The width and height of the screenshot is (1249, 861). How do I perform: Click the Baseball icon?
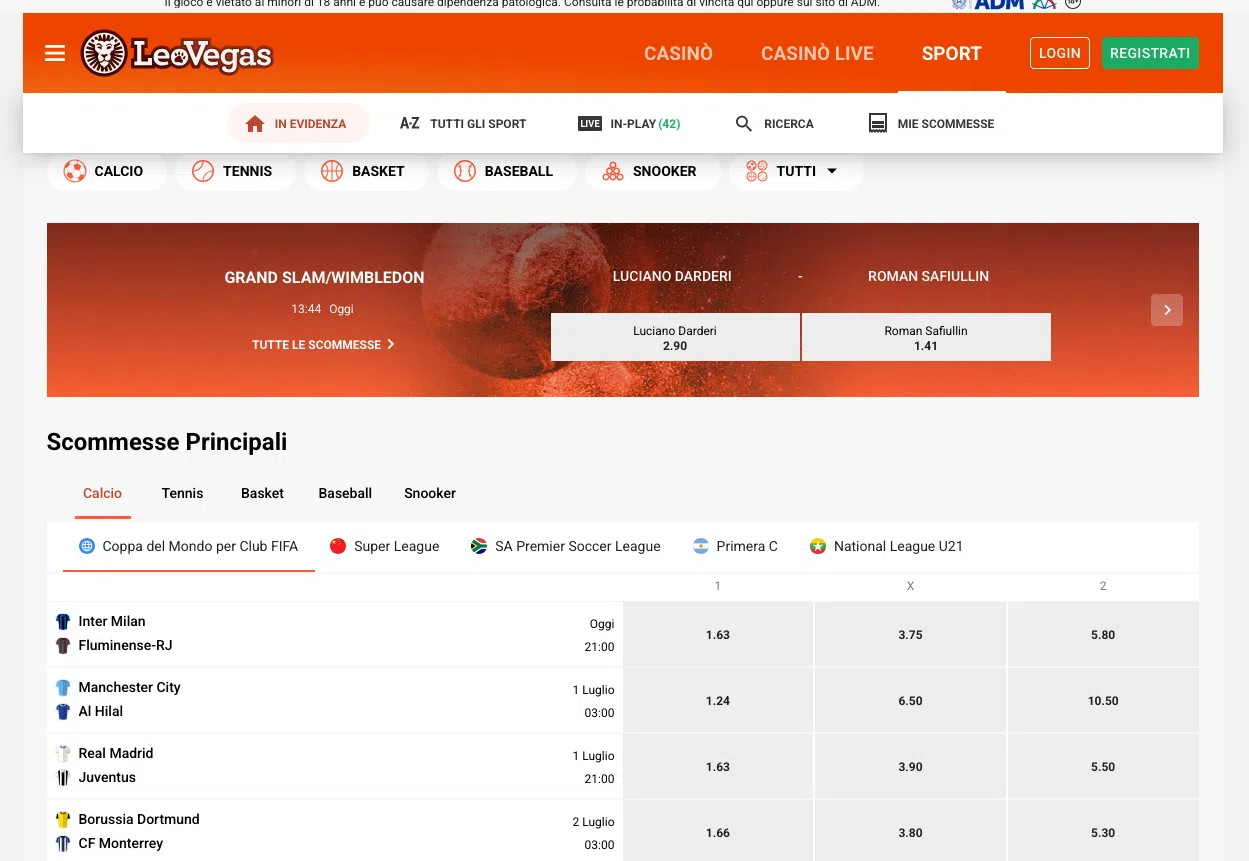tap(465, 171)
